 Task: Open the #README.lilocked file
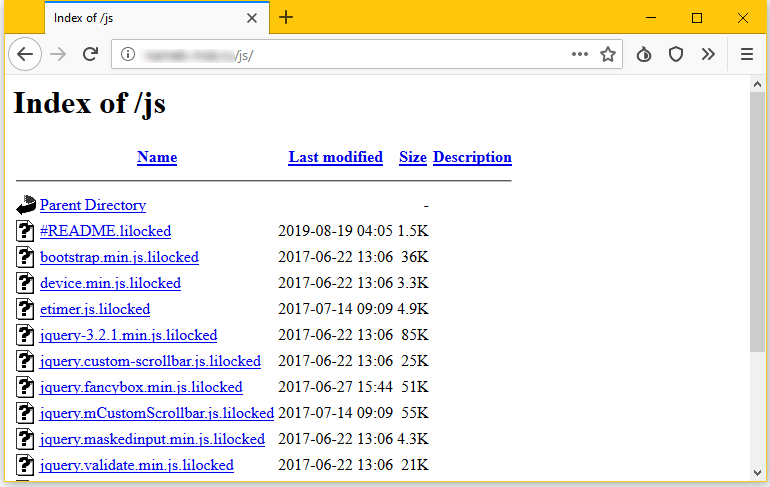(x=105, y=231)
